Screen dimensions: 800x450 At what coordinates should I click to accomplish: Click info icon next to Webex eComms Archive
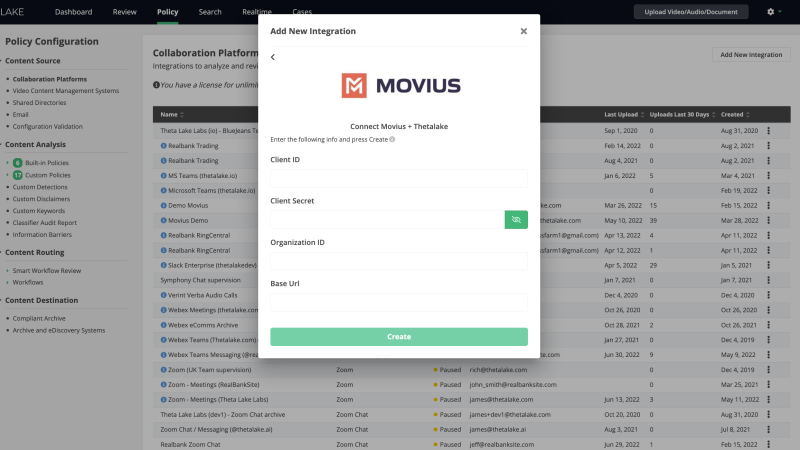click(163, 325)
